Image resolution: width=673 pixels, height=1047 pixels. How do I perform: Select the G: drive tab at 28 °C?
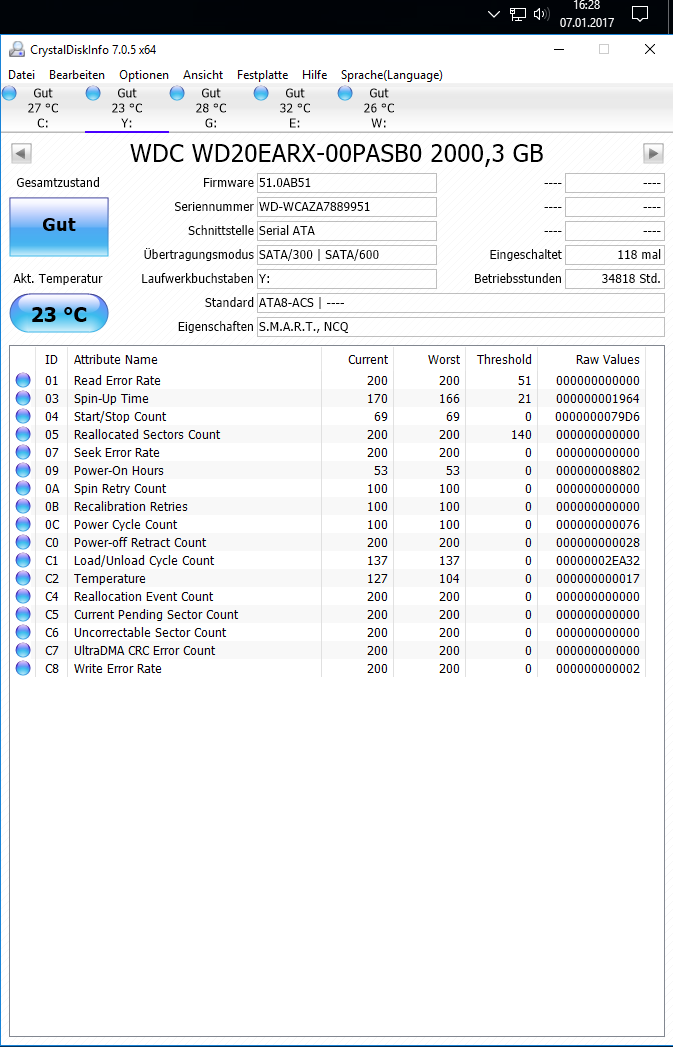click(211, 108)
